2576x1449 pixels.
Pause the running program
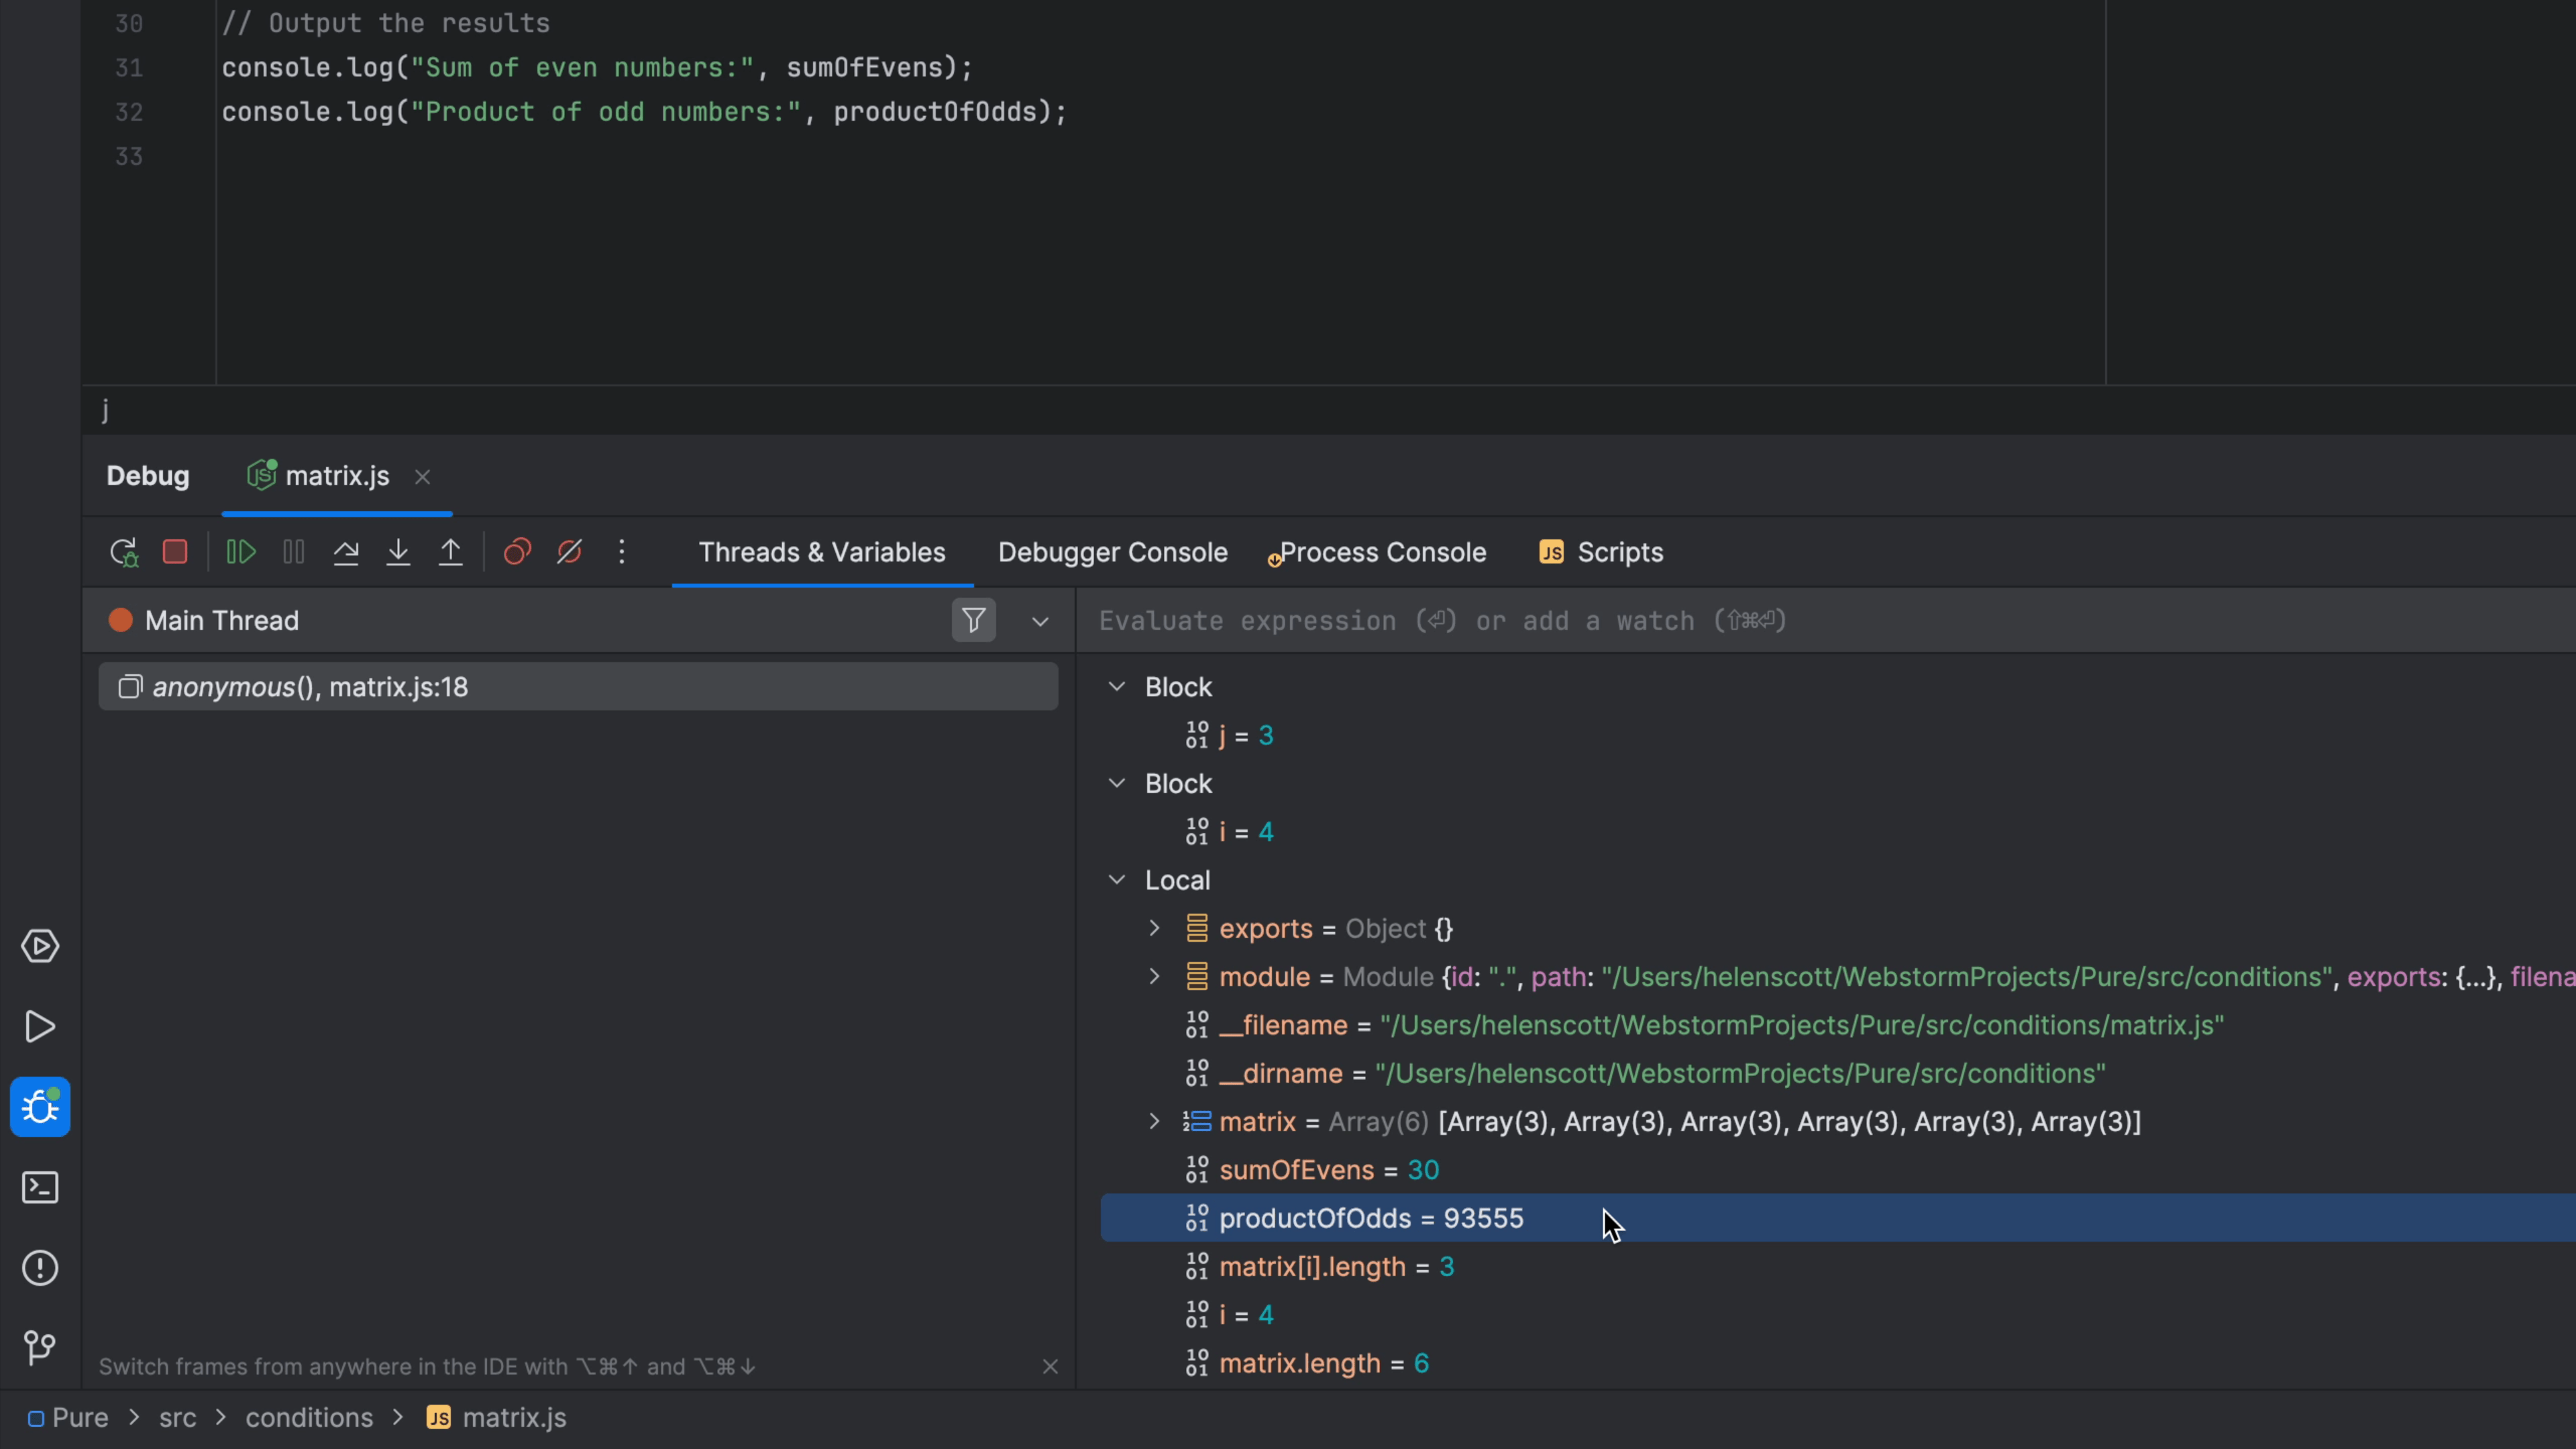click(293, 551)
